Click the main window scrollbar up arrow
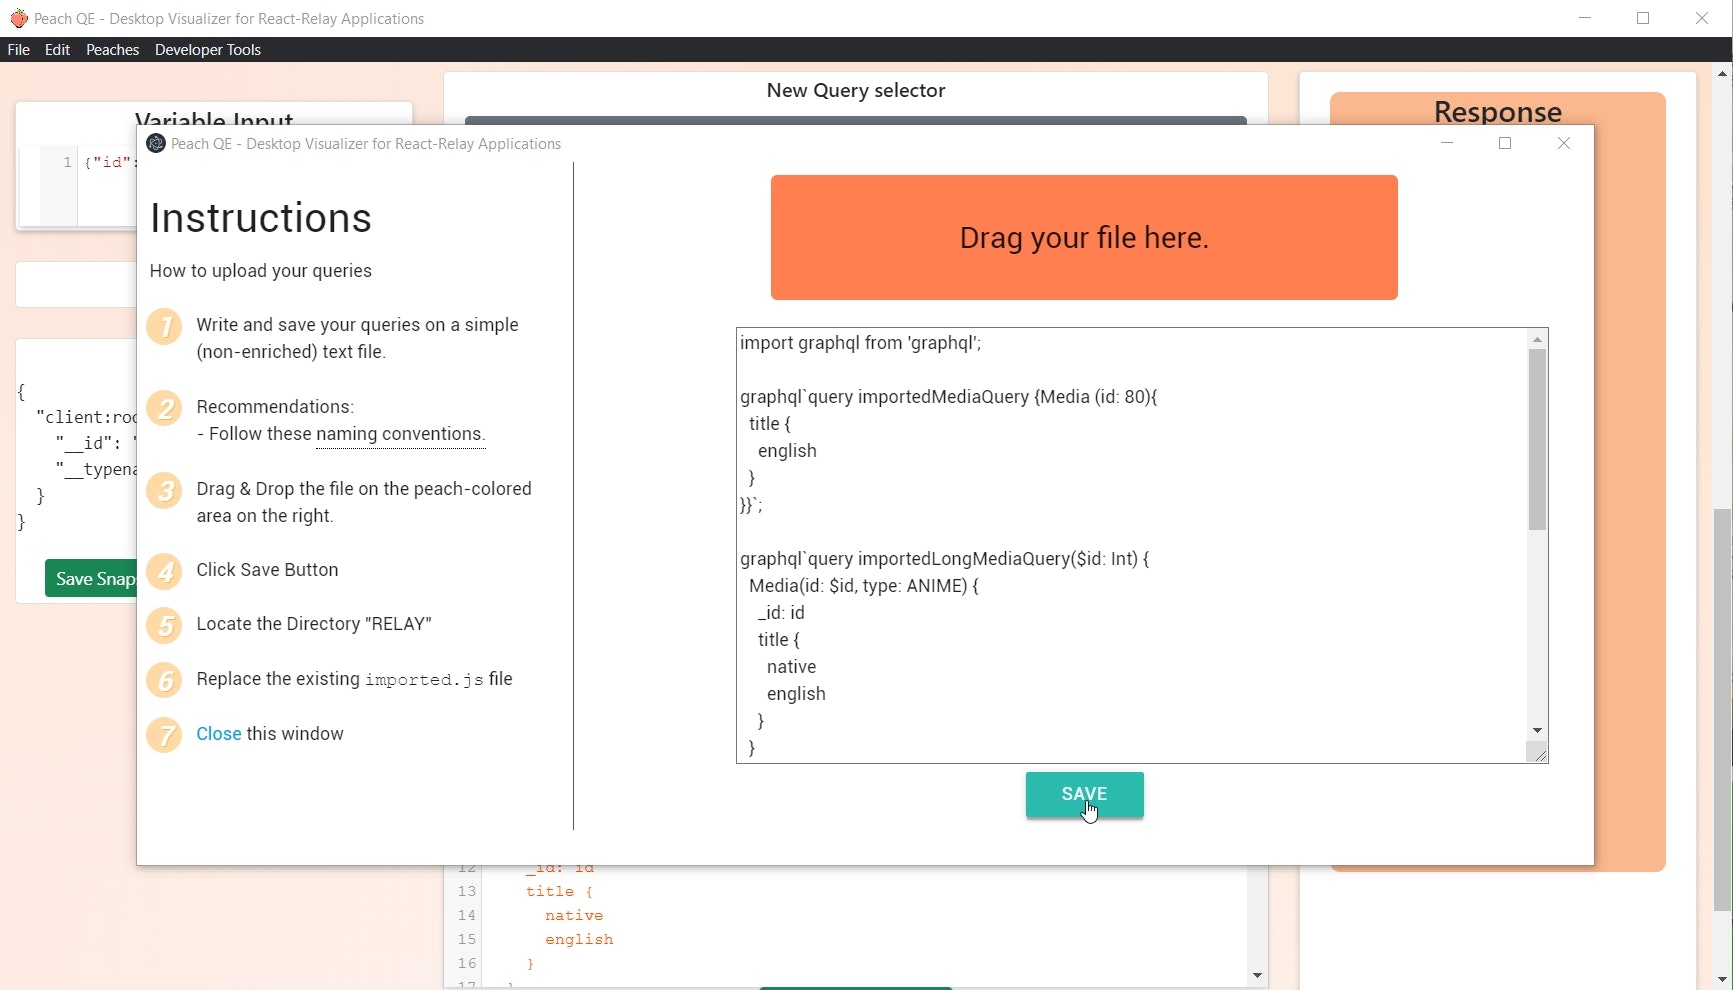 pyautogui.click(x=1722, y=73)
